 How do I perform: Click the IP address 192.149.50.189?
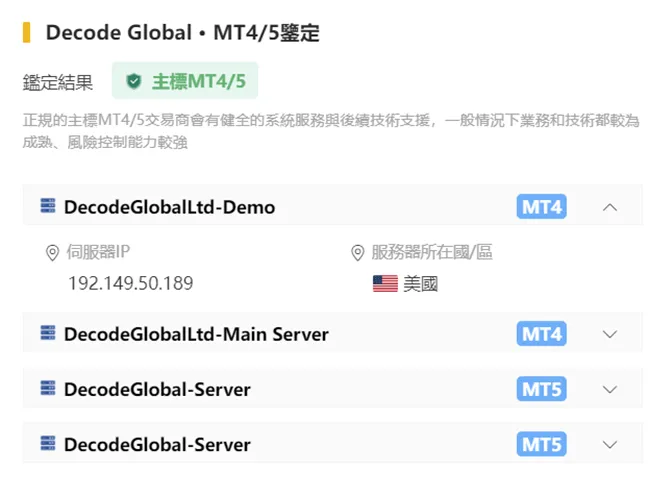point(130,283)
